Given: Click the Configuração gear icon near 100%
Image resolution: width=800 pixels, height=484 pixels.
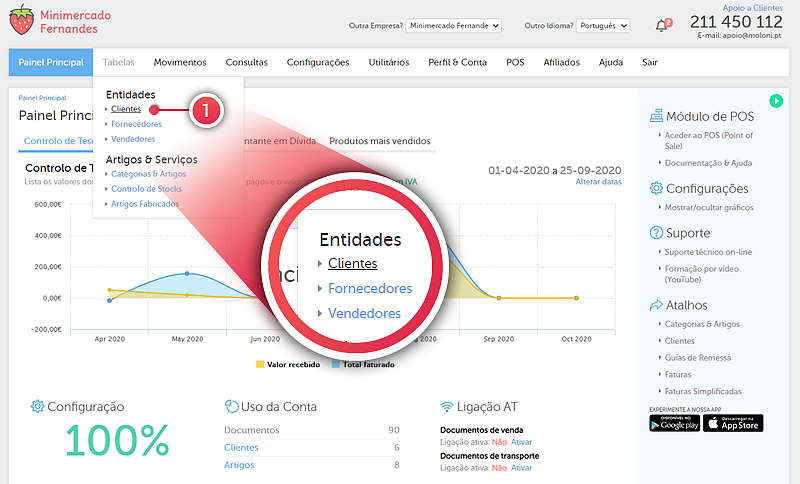Looking at the screenshot, I should (37, 406).
